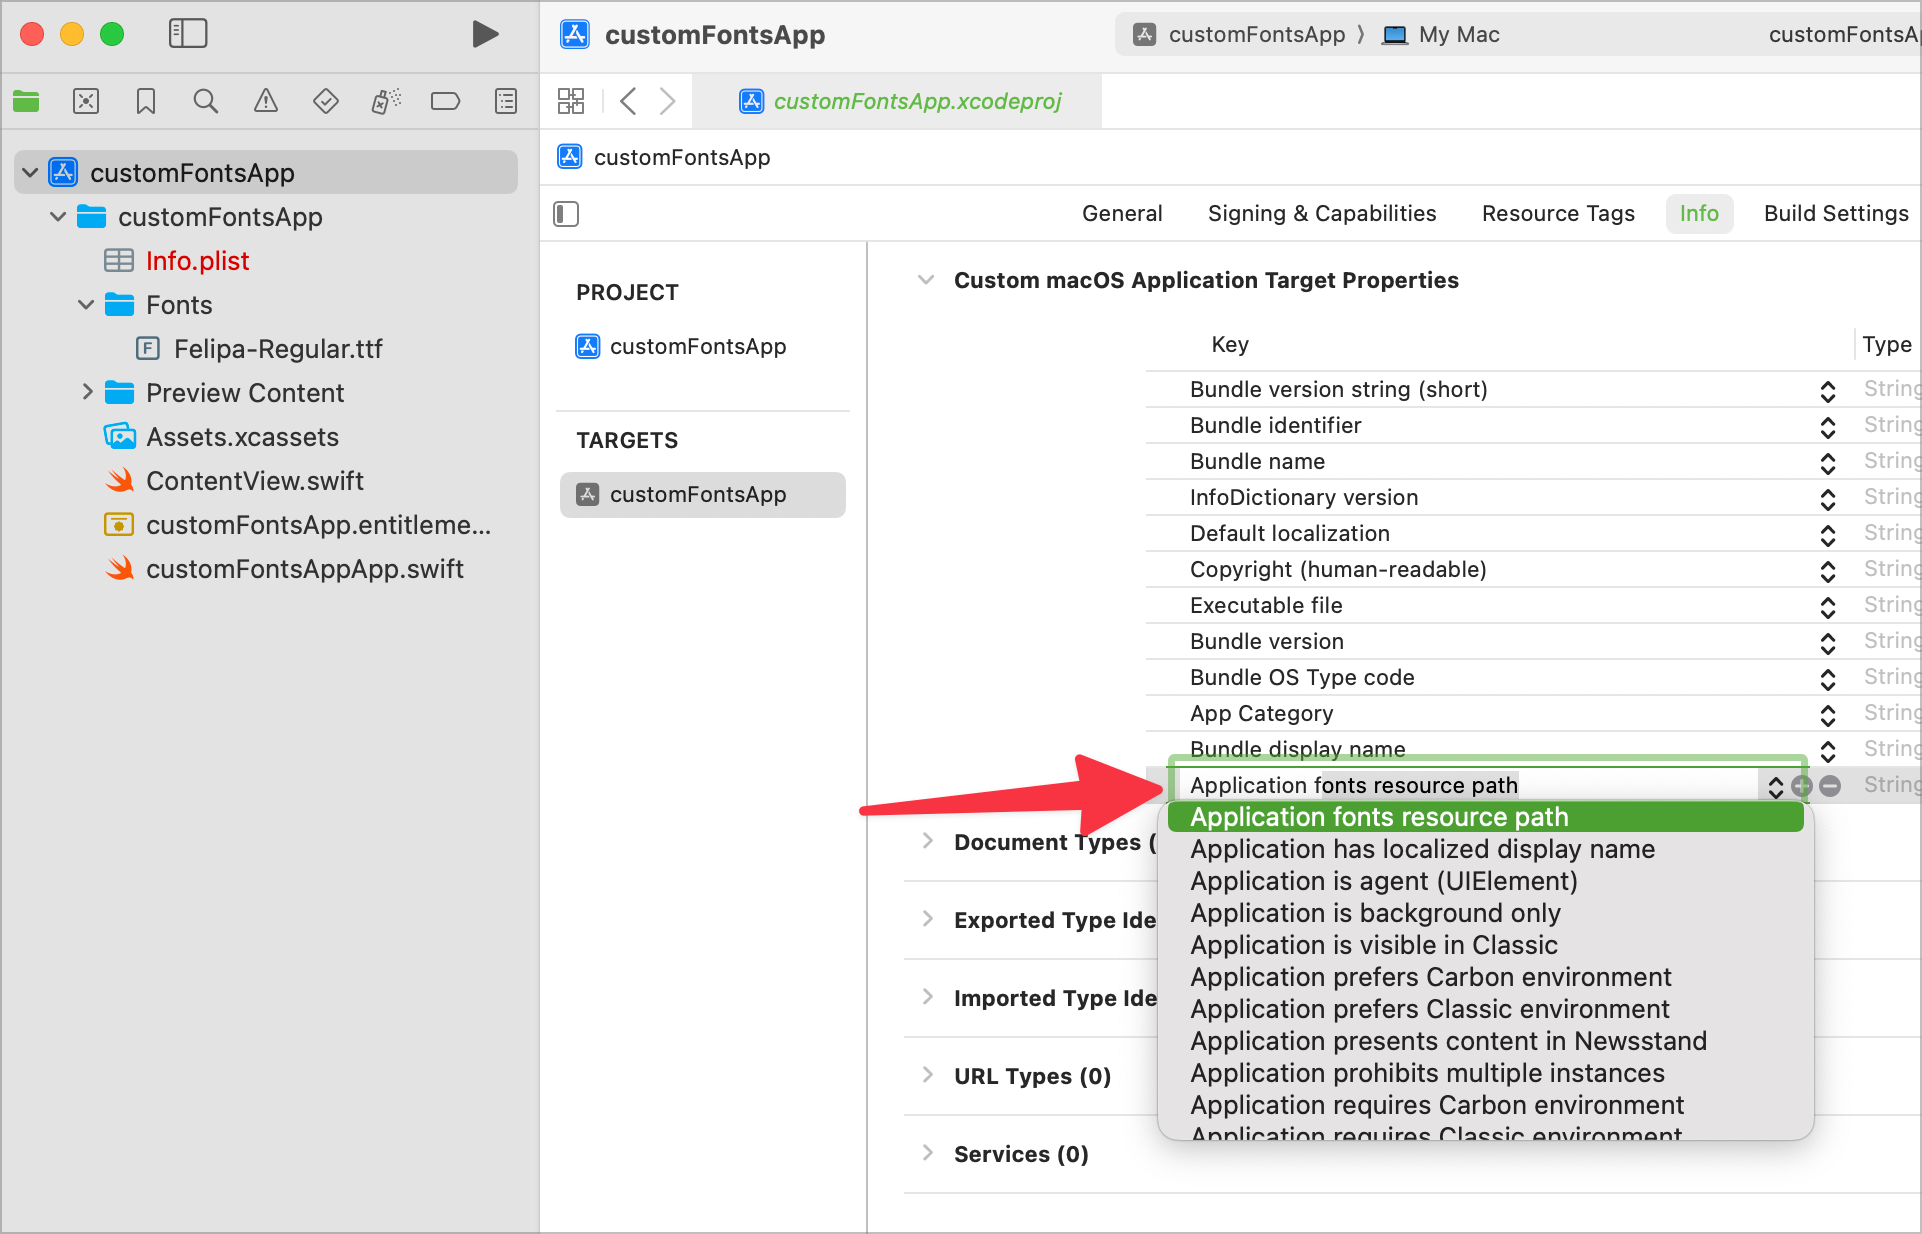The height and width of the screenshot is (1234, 1922).
Task: Open the Debug navigator spray icon
Action: tap(386, 101)
